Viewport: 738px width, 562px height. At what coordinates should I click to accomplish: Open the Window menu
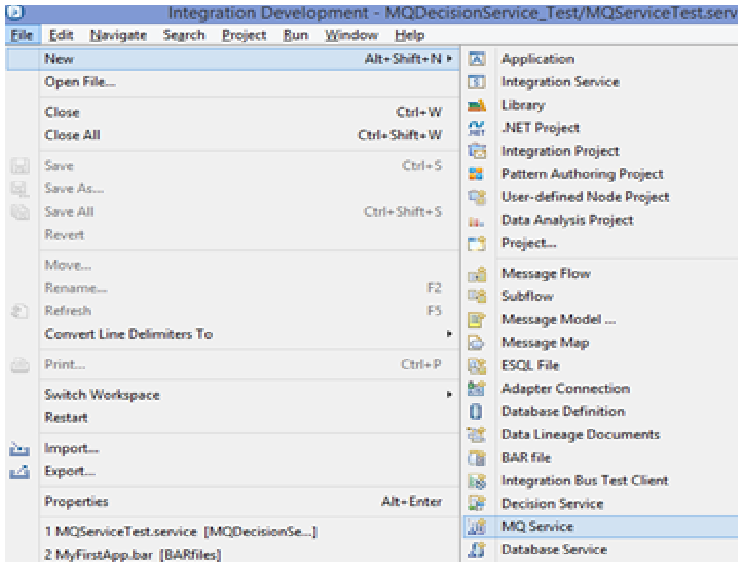(352, 35)
